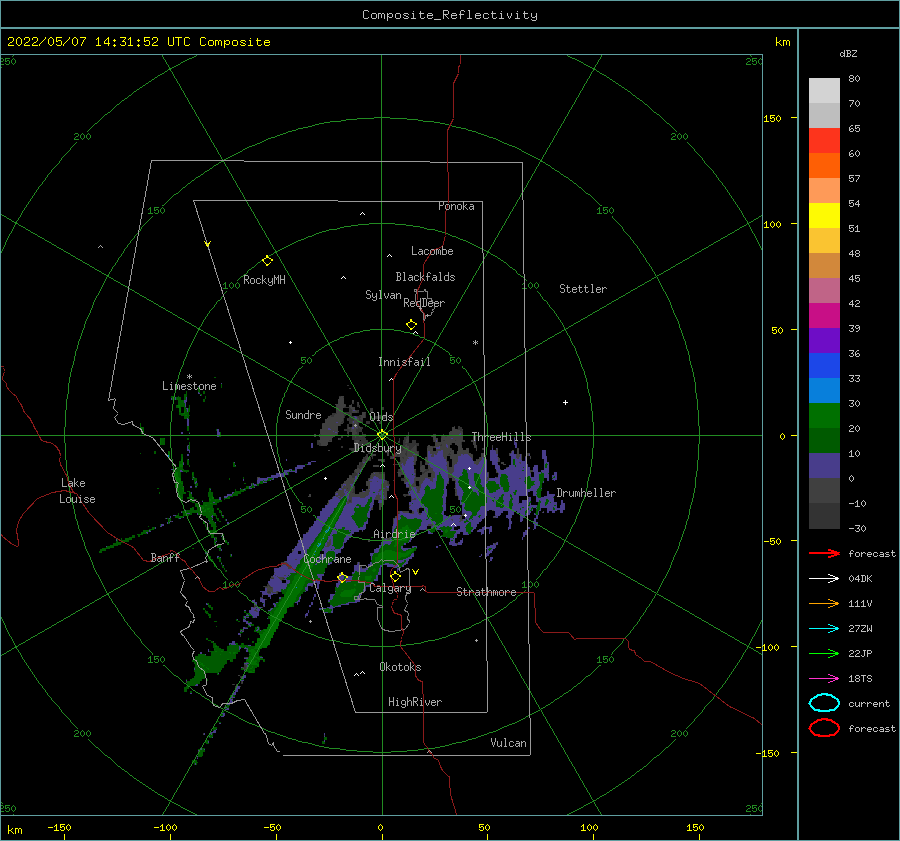Screen dimensions: 900x841
Task: Select the HighRiver label
Action: click(x=415, y=702)
